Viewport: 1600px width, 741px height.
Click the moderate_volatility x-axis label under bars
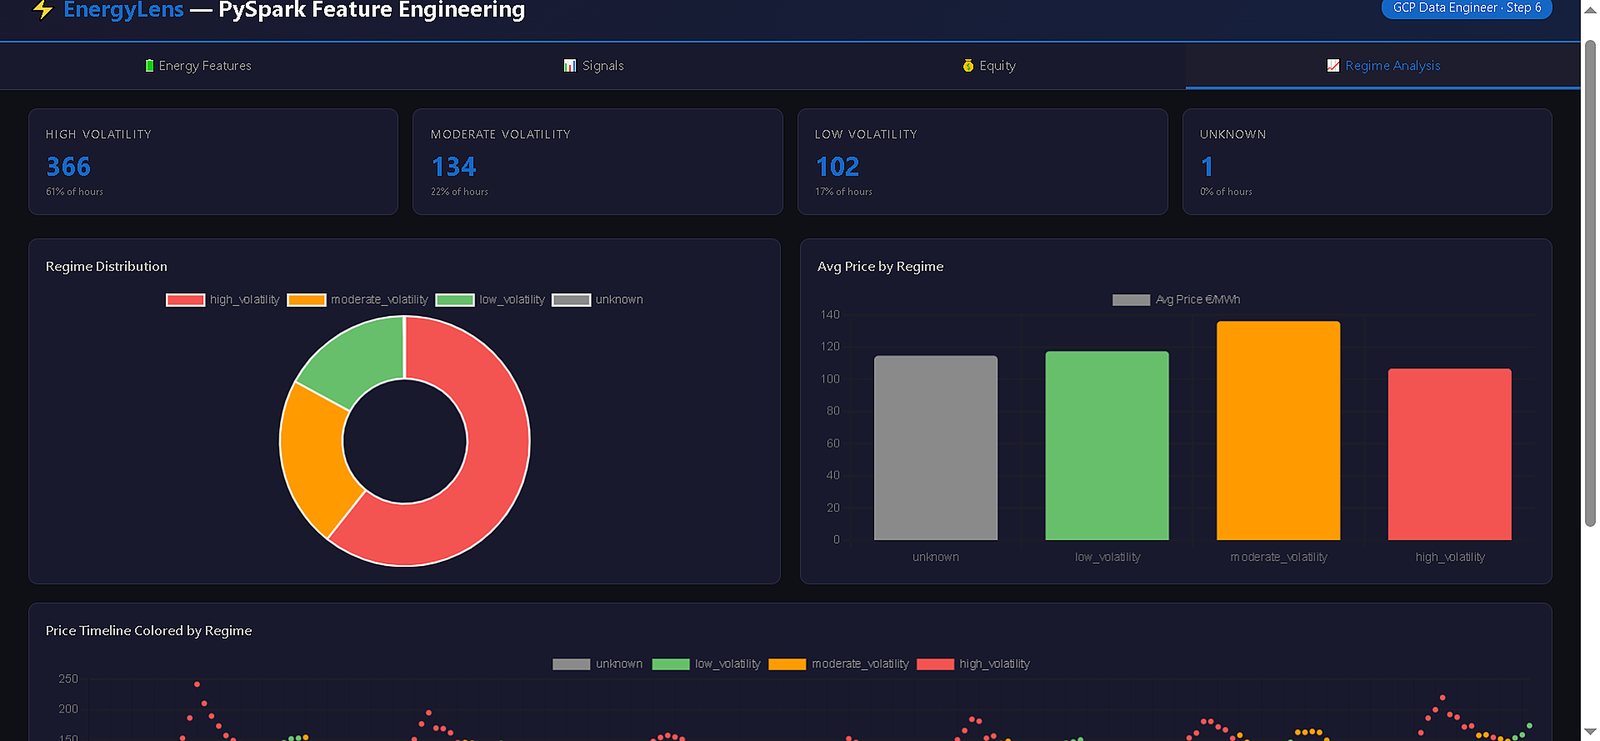pos(1279,558)
